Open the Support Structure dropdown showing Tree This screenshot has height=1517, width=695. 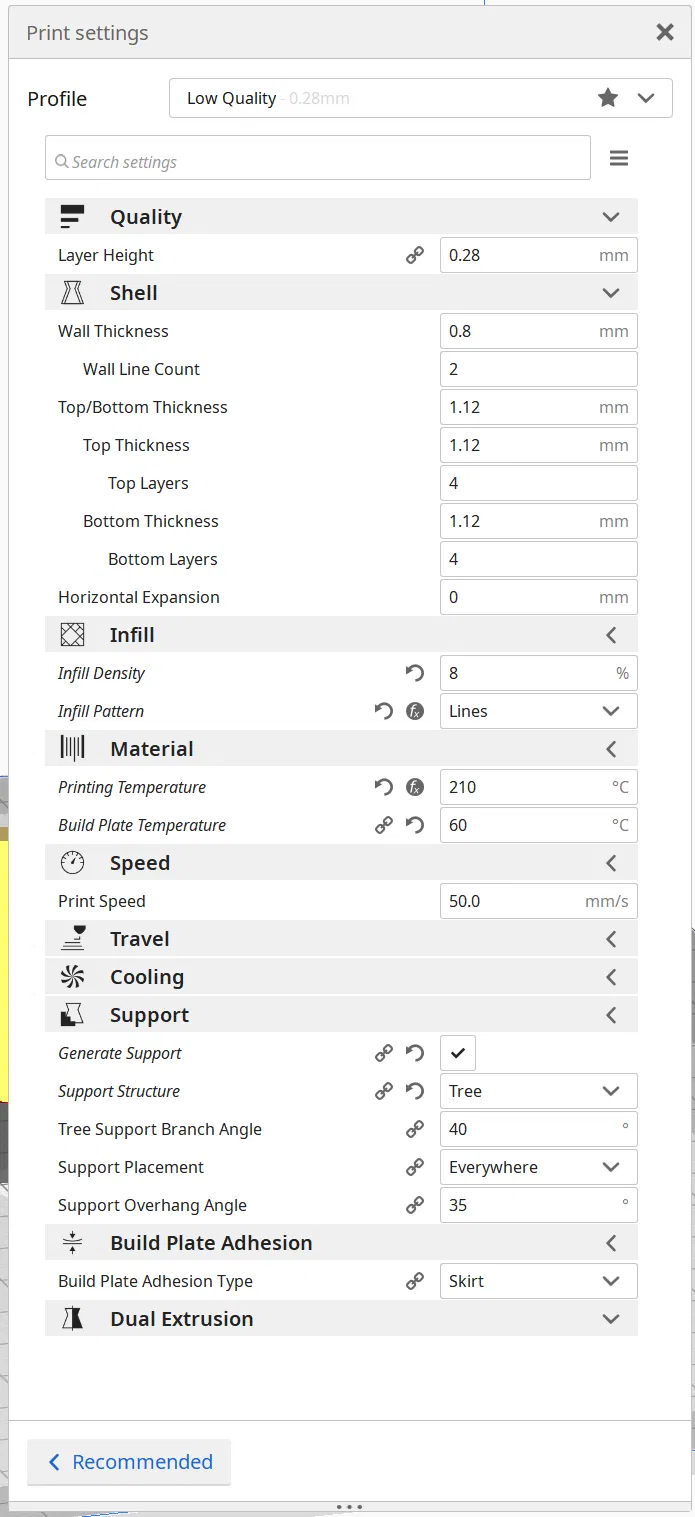tap(538, 1091)
